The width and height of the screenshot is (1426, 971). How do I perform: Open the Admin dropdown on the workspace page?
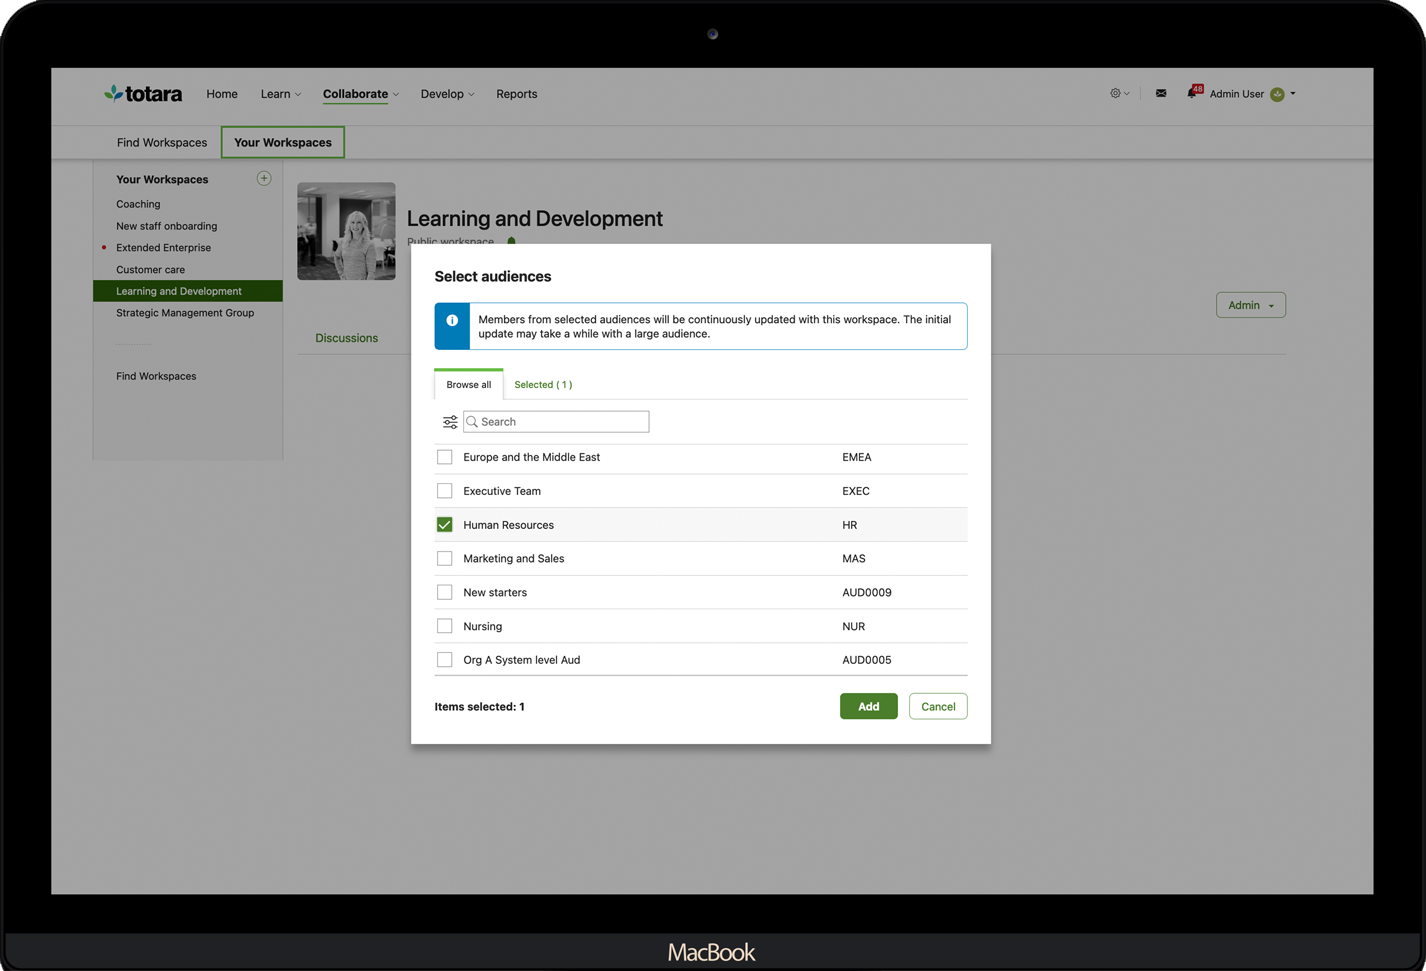(1250, 305)
